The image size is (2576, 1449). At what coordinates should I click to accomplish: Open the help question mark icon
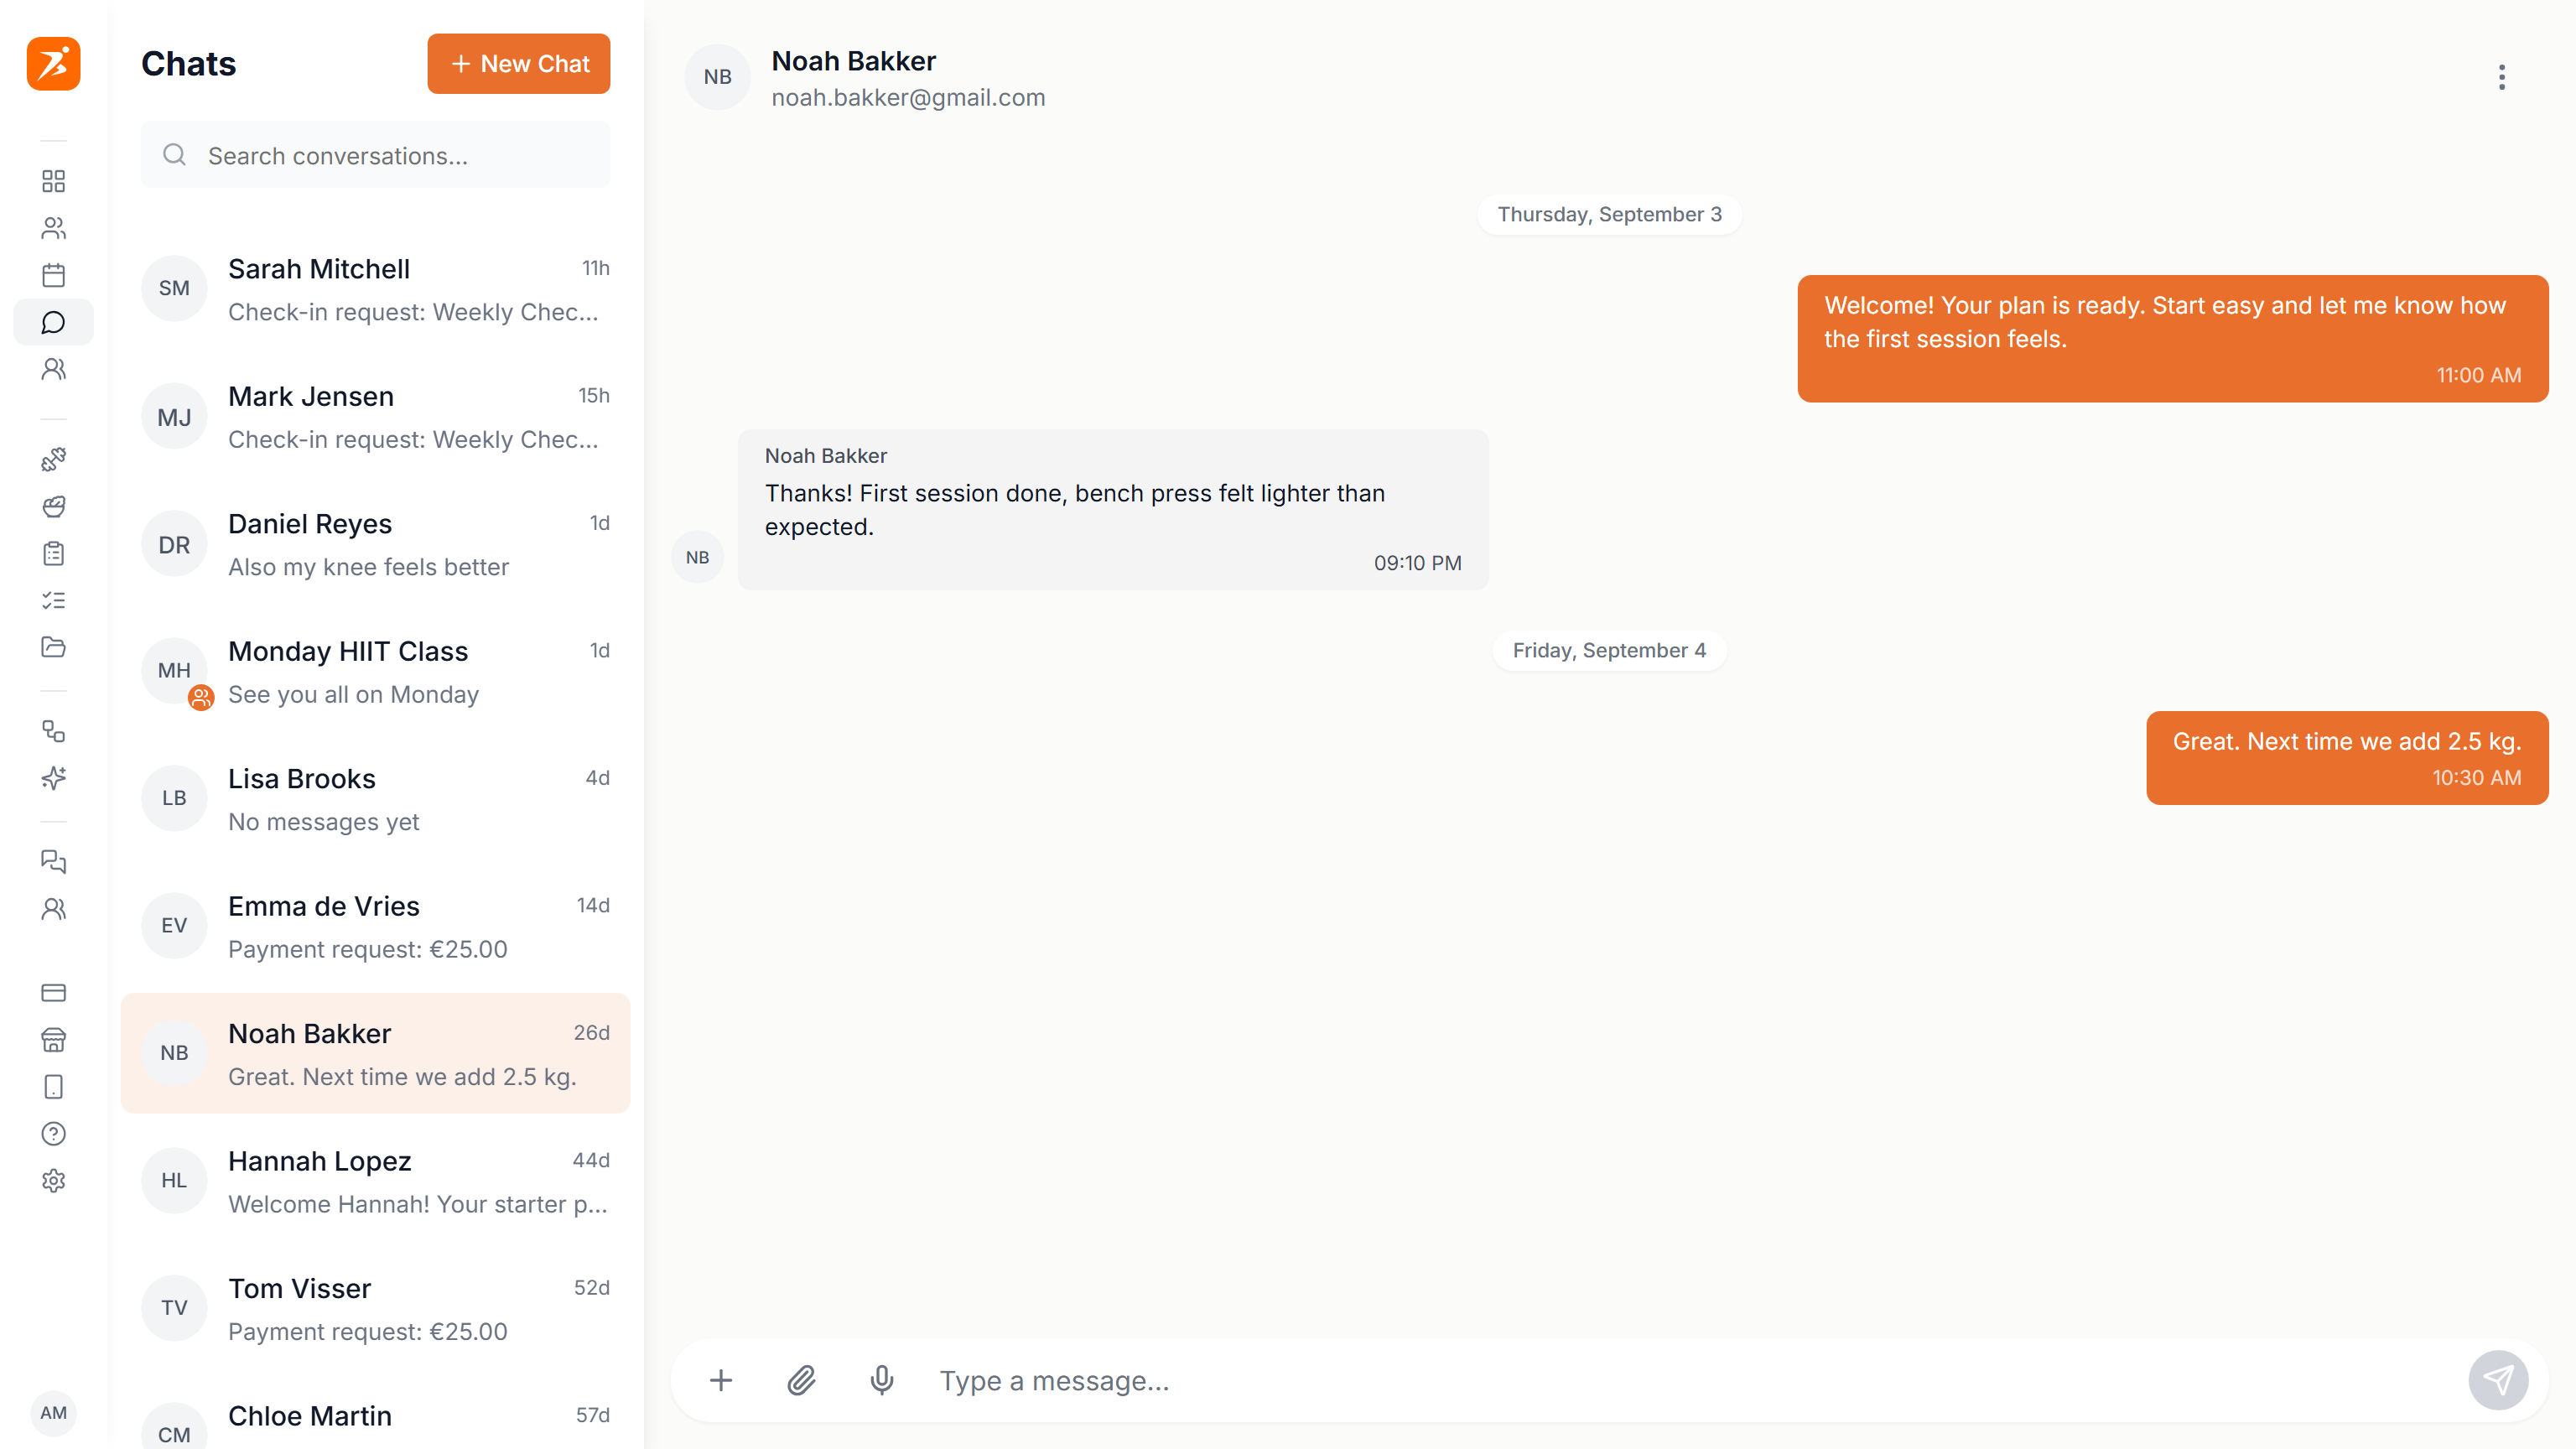53,1133
